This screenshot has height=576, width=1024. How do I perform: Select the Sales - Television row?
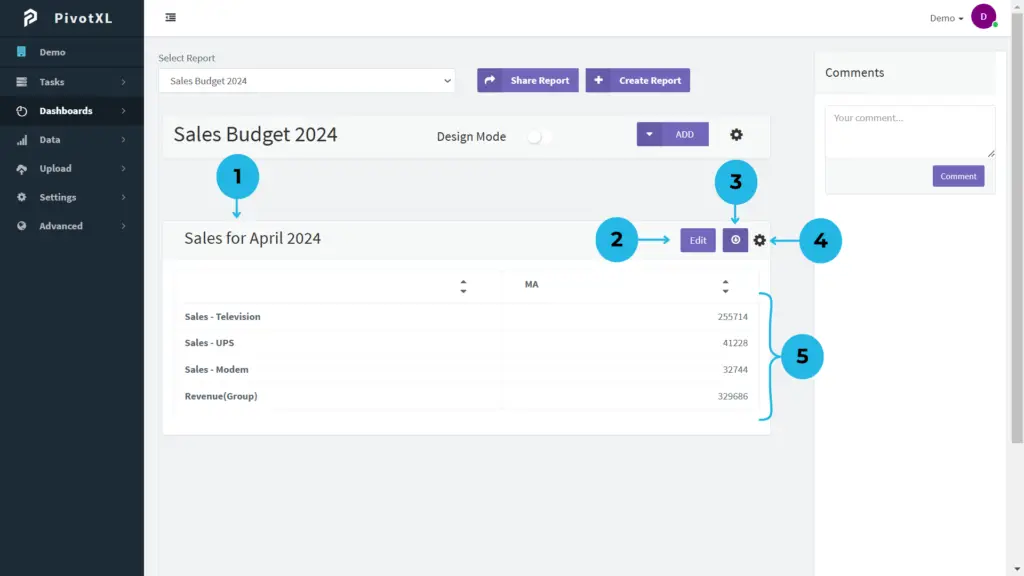(466, 317)
